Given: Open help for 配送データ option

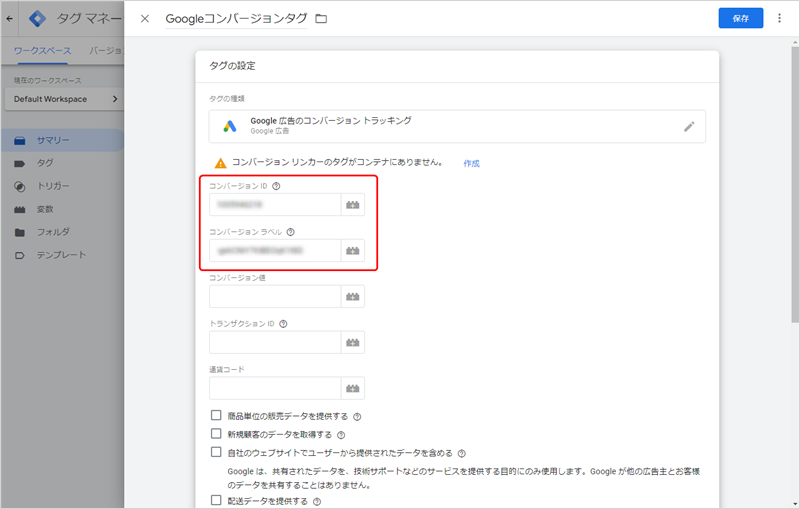Looking at the screenshot, I should coord(317,502).
